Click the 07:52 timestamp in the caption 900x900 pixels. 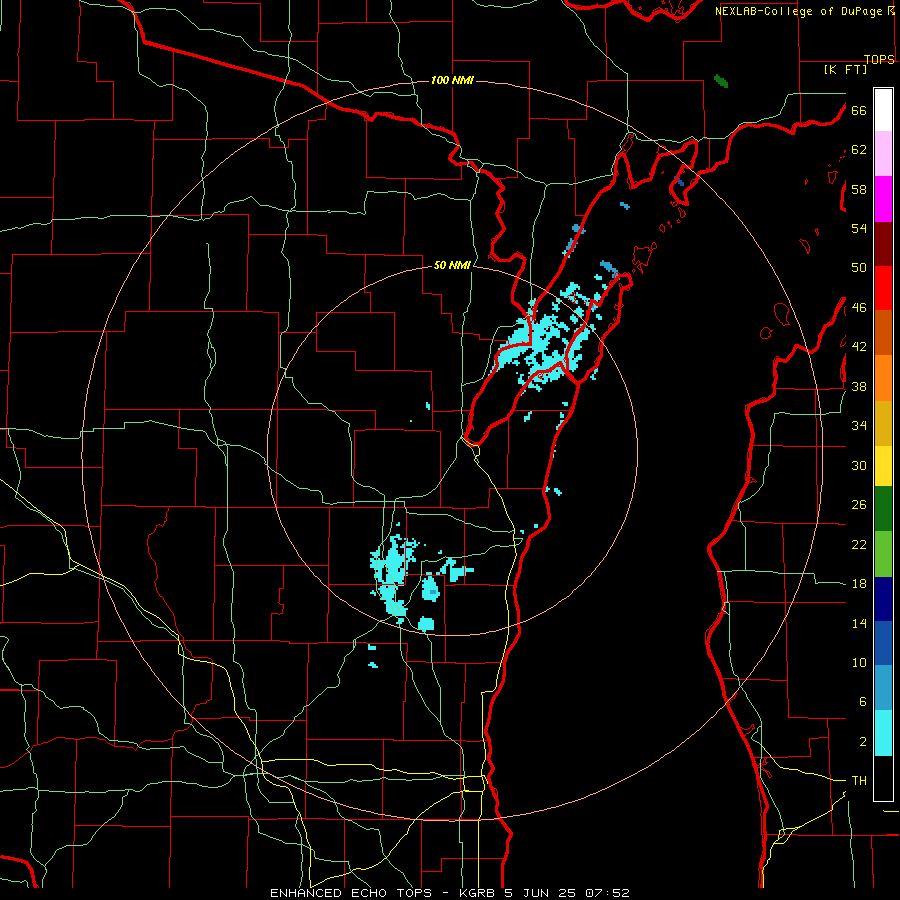click(x=607, y=893)
